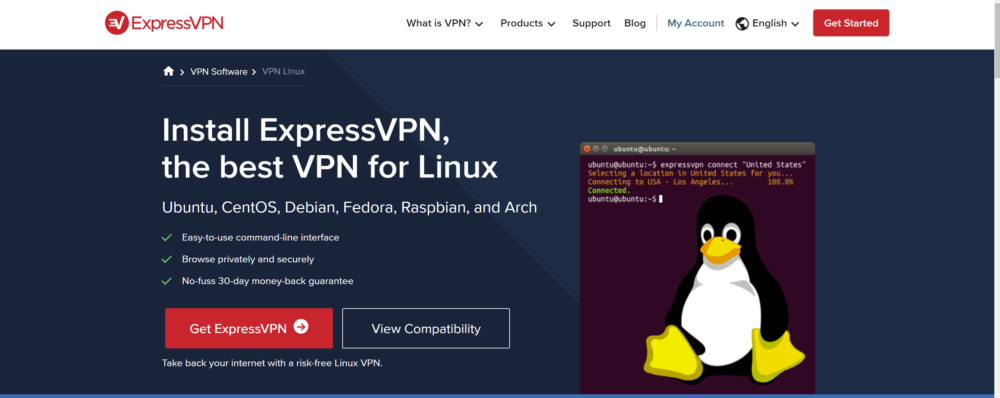The height and width of the screenshot is (398, 1000).
Task: Click the Install ExpressVPN heading
Action: pyautogui.click(x=330, y=149)
